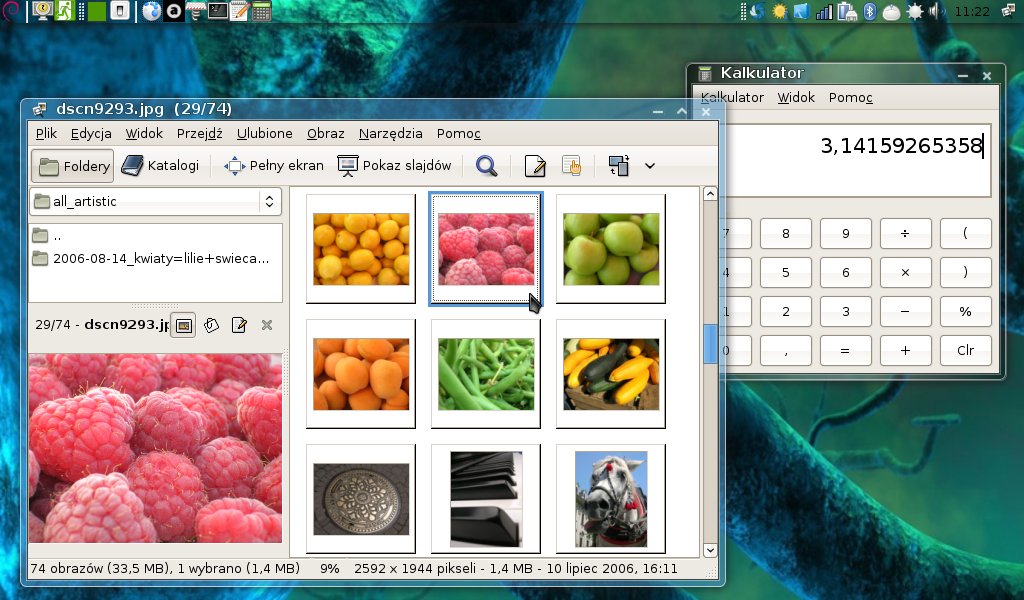Launch the web browser globe icon in panel
The image size is (1024, 600).
pos(152,11)
